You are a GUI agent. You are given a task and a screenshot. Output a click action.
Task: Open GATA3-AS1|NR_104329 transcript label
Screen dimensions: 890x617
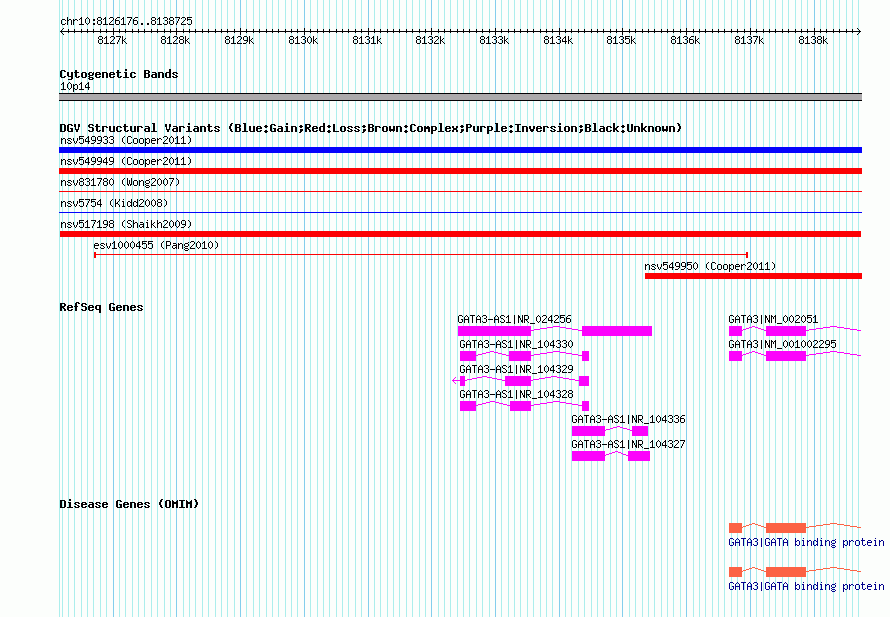516,370
